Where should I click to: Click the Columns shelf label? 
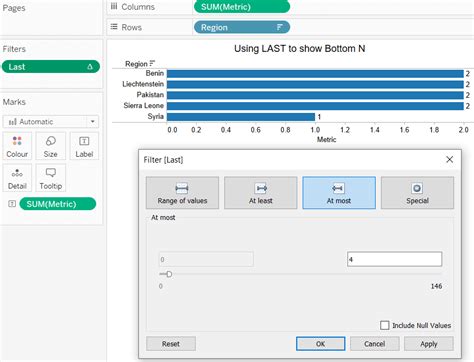click(x=138, y=7)
